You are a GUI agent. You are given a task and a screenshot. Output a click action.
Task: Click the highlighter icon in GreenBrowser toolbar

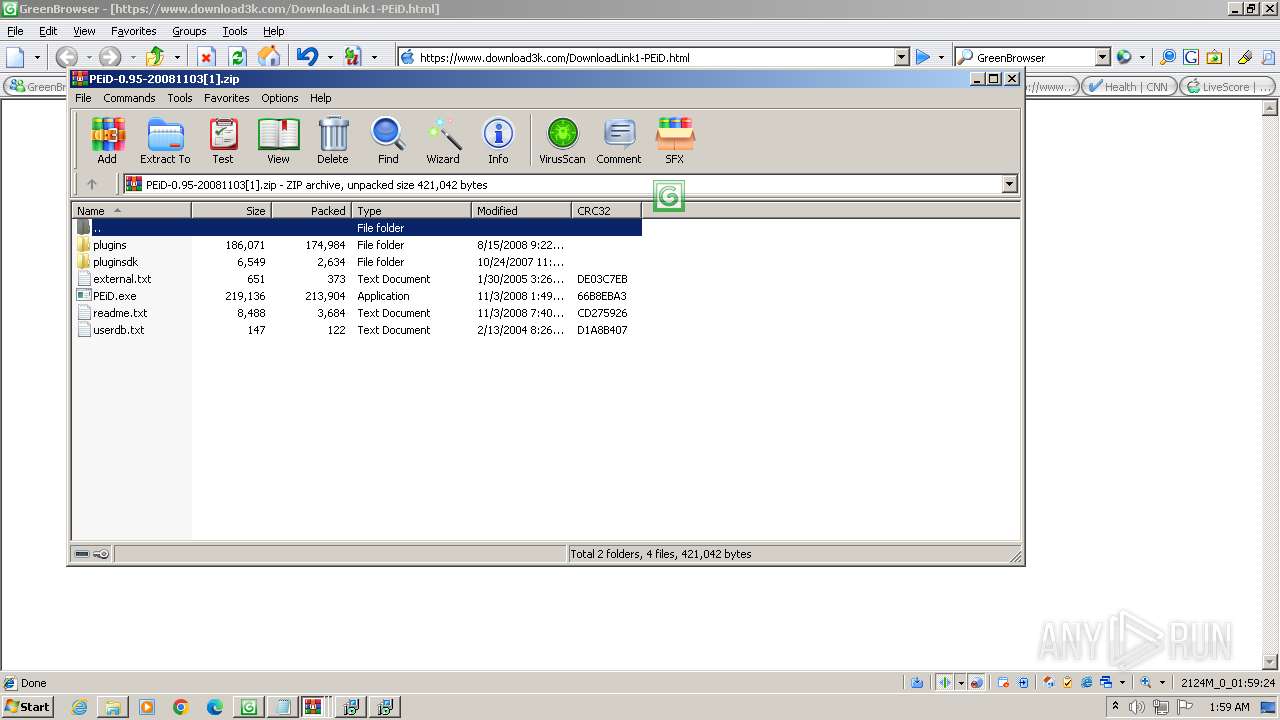1245,57
